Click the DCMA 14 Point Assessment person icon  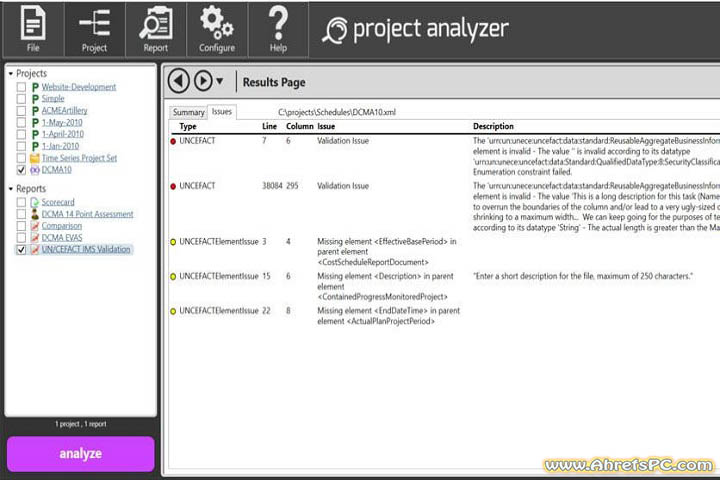[x=35, y=214]
